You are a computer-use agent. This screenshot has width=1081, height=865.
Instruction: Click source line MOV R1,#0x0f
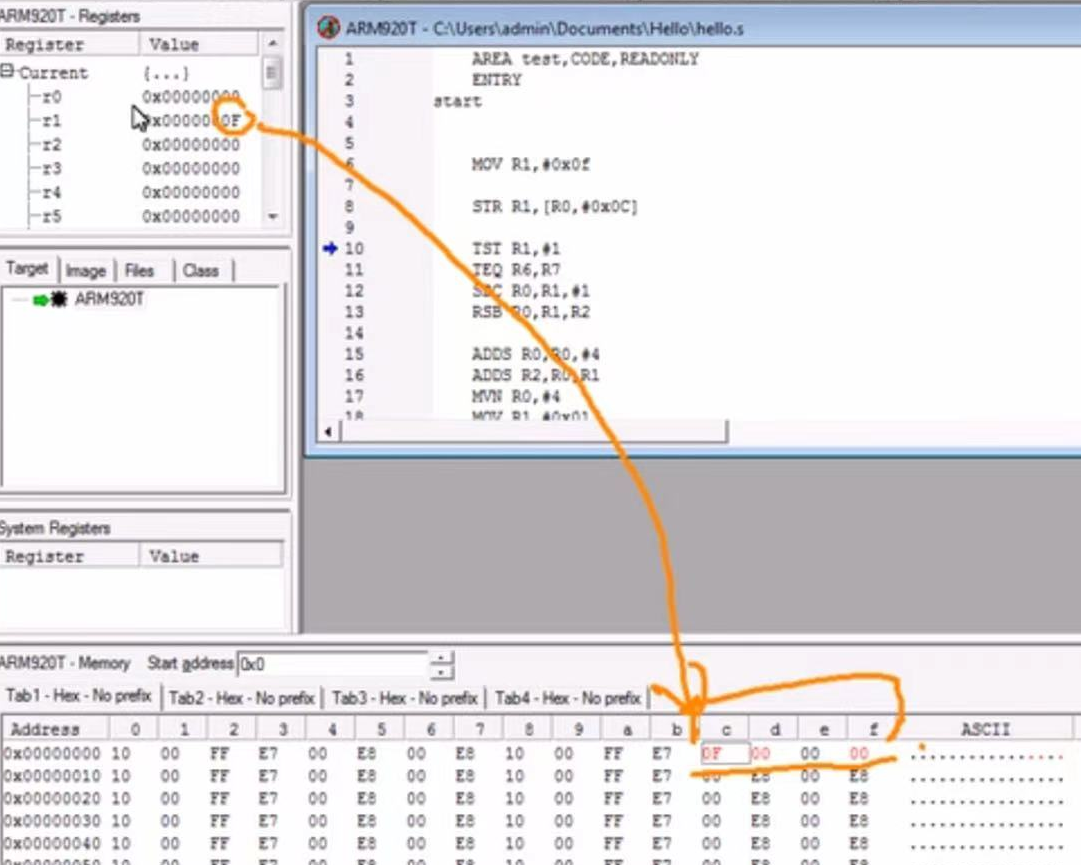531,164
